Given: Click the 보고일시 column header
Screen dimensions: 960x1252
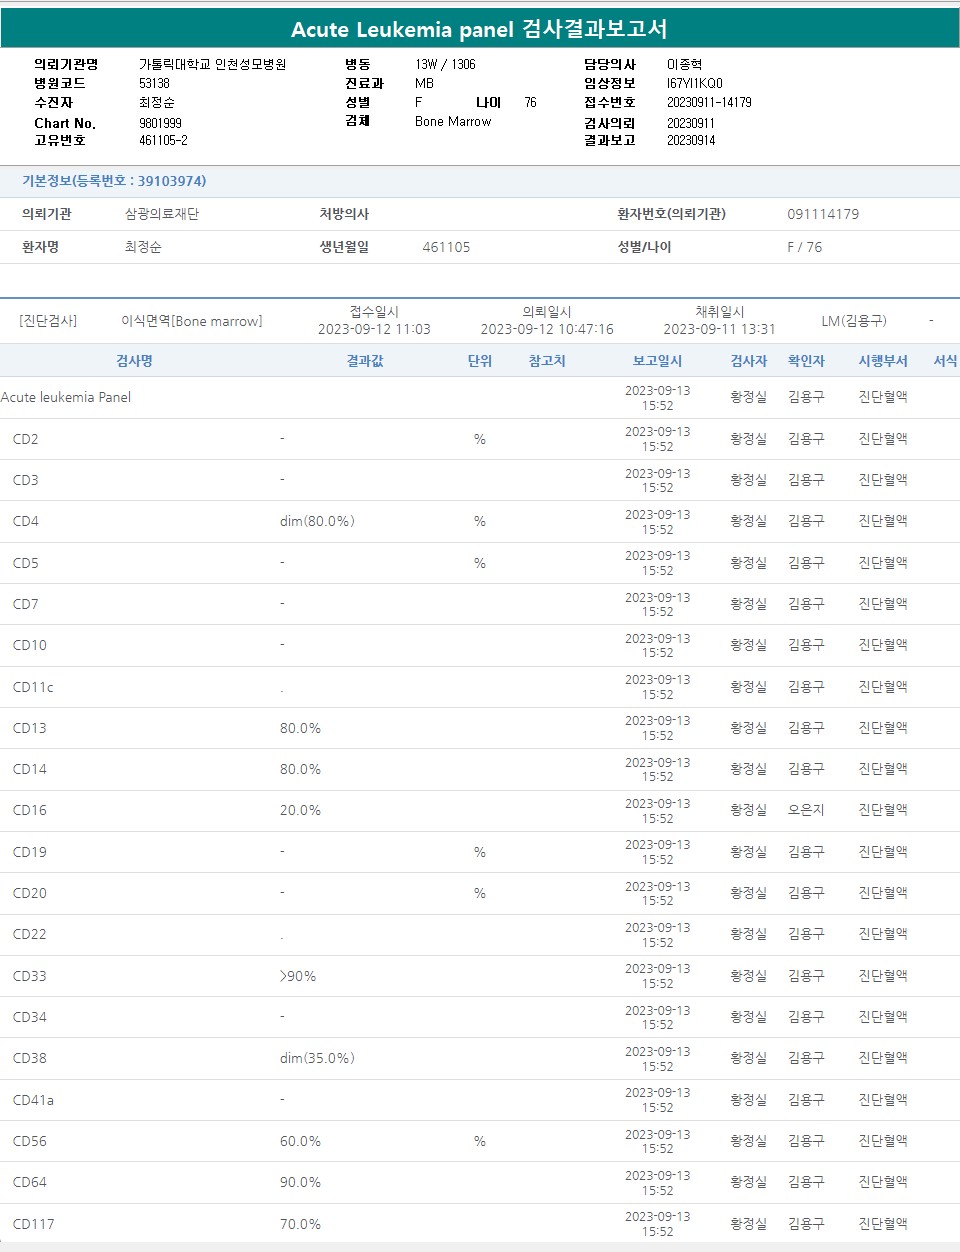Looking at the screenshot, I should [x=657, y=361].
